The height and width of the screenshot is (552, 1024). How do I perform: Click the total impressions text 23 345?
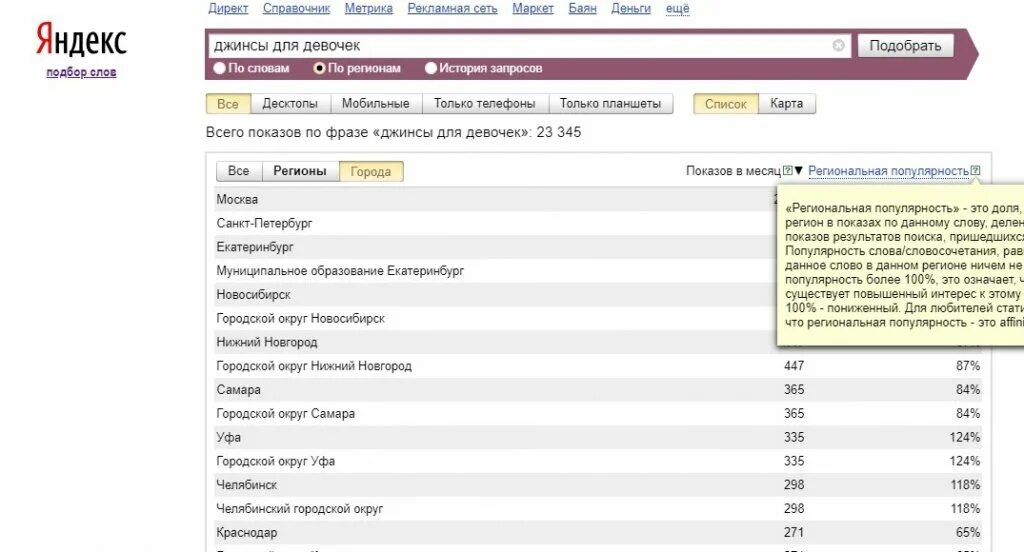tap(558, 132)
